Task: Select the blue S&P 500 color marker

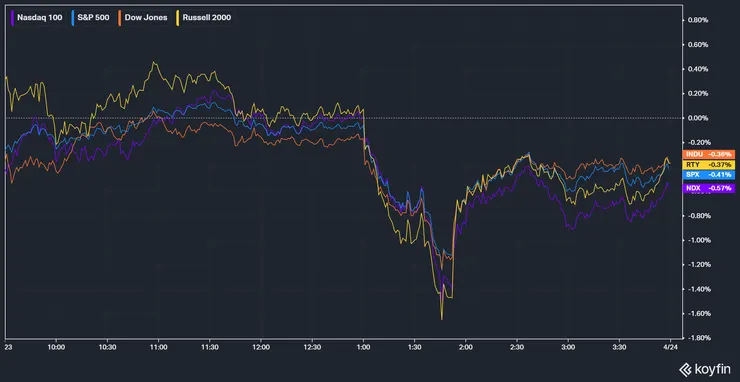Action: pyautogui.click(x=73, y=18)
